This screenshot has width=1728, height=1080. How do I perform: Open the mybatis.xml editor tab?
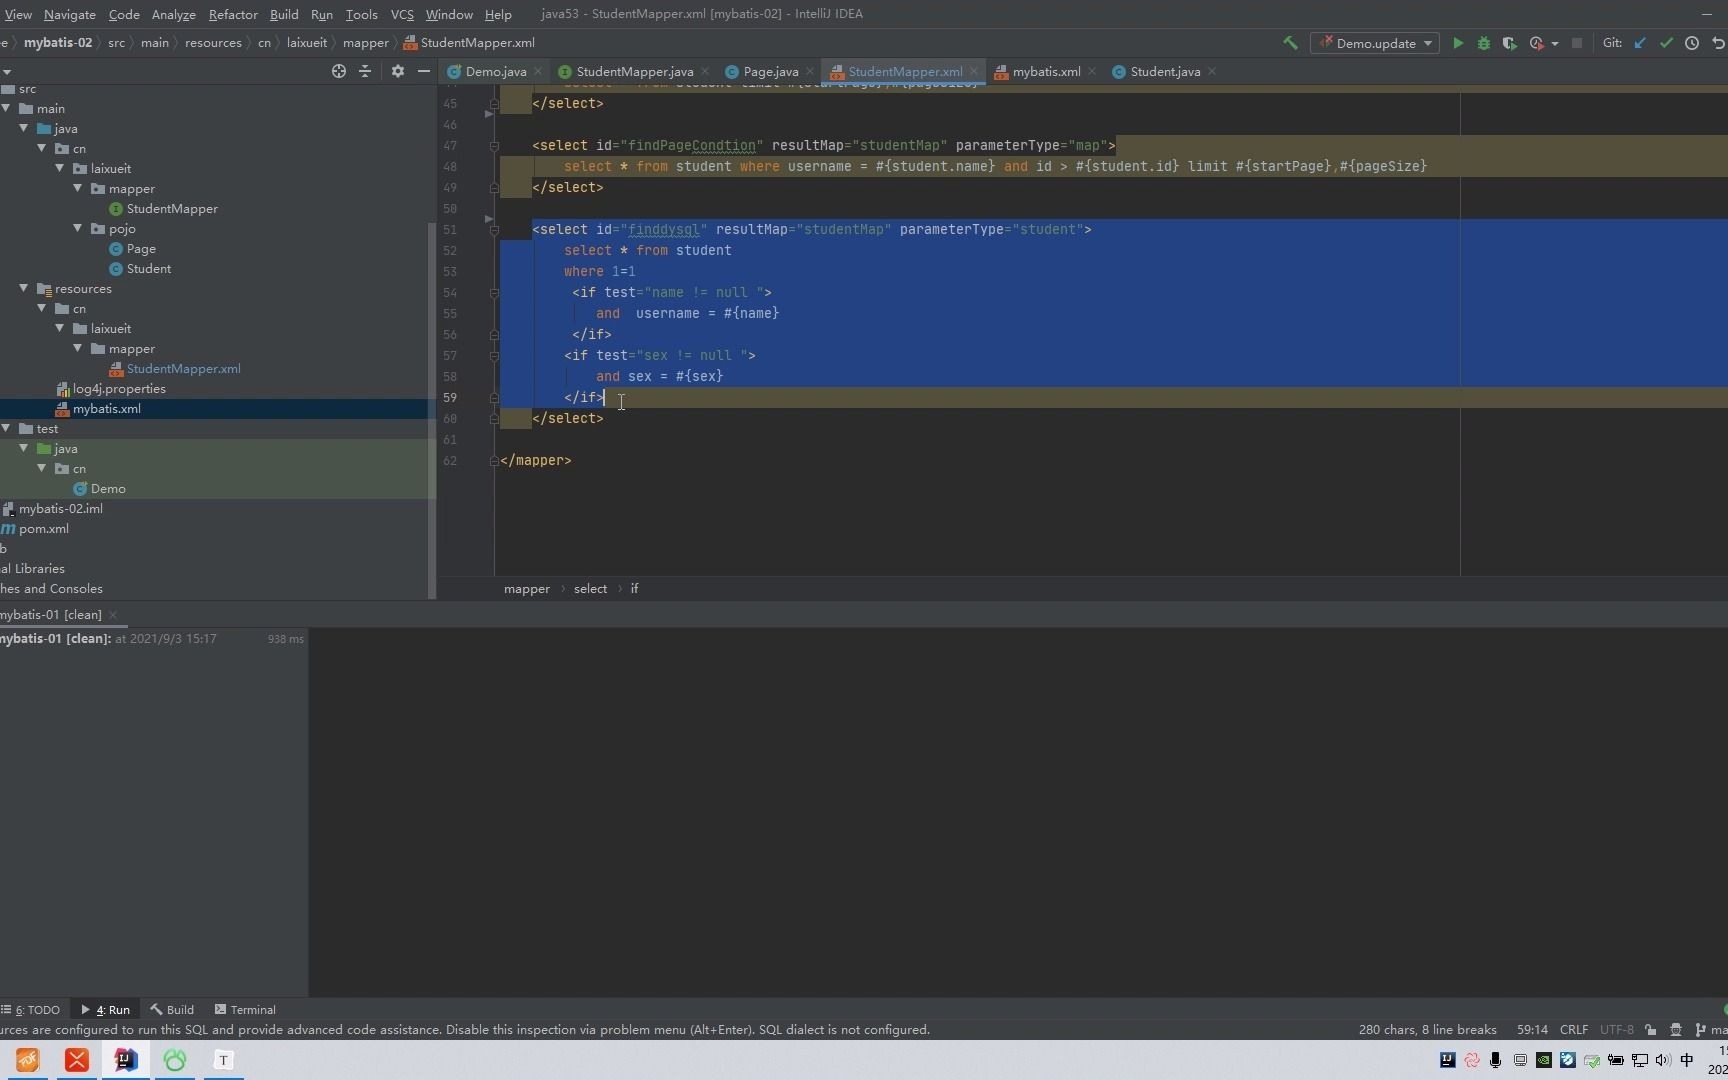[x=1046, y=71]
